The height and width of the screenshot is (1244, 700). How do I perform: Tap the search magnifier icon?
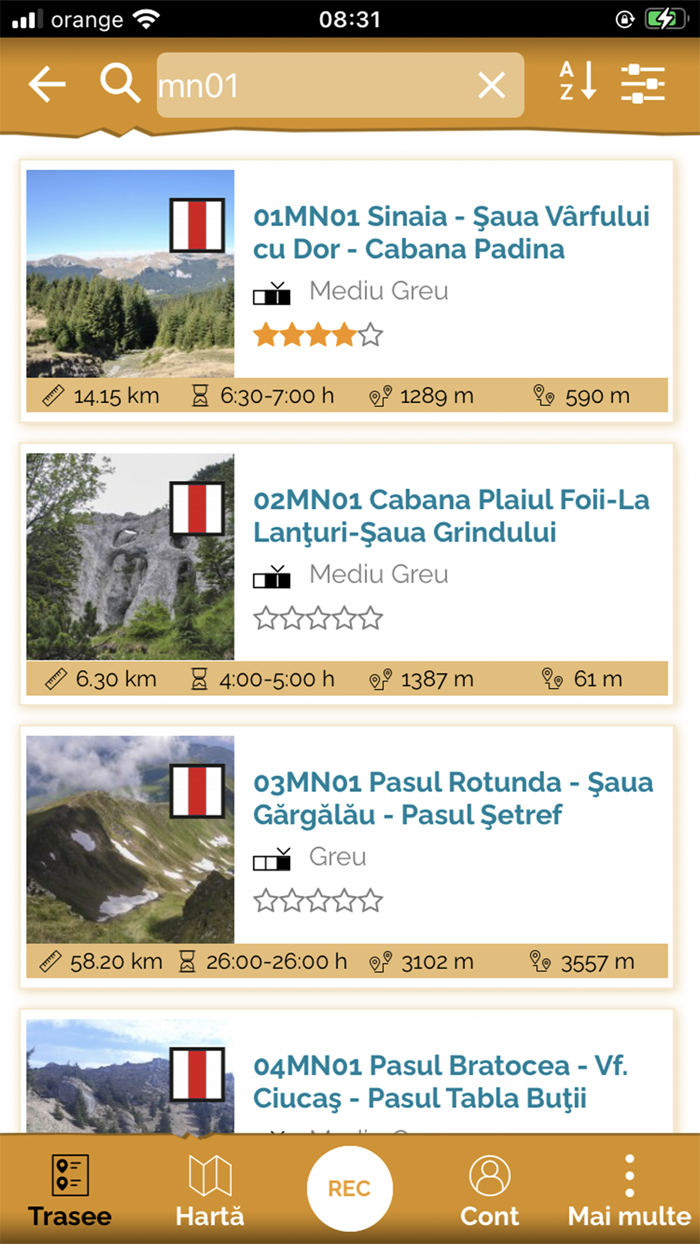tap(120, 85)
